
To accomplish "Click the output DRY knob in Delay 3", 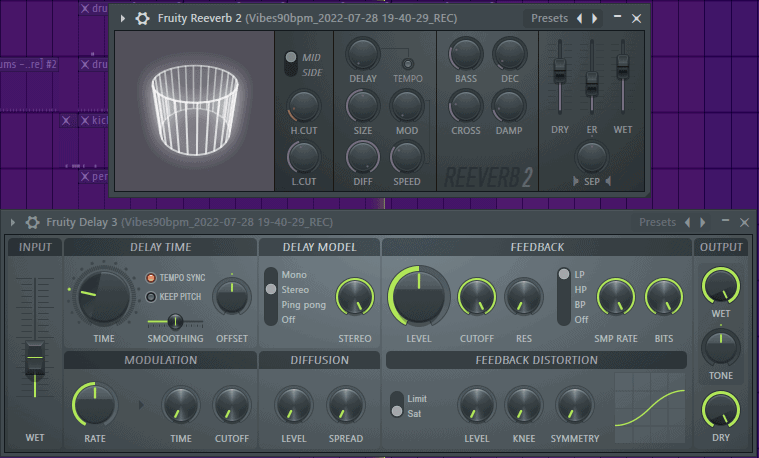I will (x=721, y=410).
